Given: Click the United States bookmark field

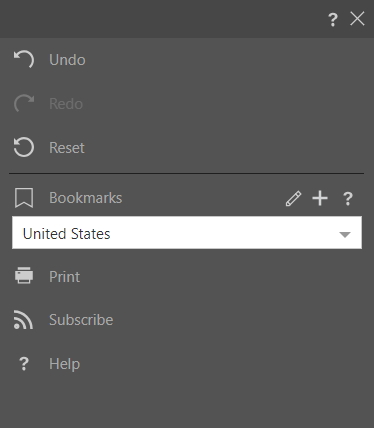Looking at the screenshot, I should [187, 233].
